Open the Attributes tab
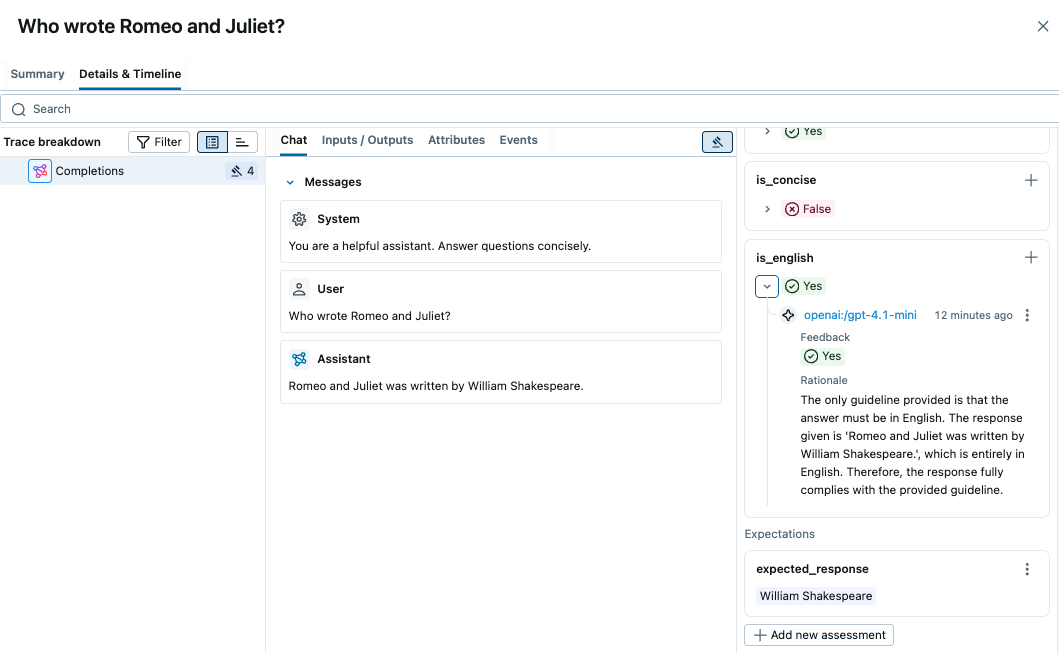 coord(456,140)
